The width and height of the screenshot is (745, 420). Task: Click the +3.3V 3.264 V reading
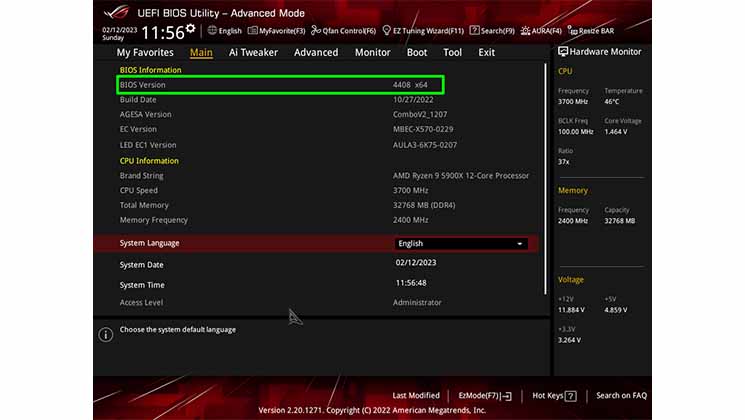(x=569, y=340)
